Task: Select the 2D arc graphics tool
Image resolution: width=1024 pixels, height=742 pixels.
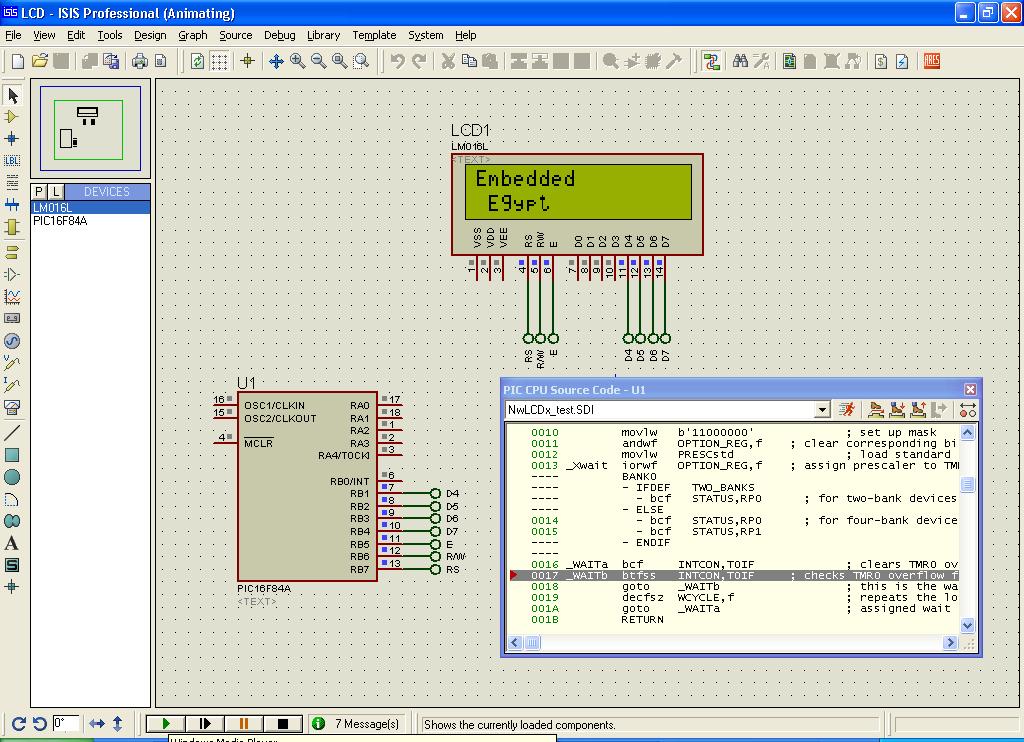Action: tap(12, 500)
